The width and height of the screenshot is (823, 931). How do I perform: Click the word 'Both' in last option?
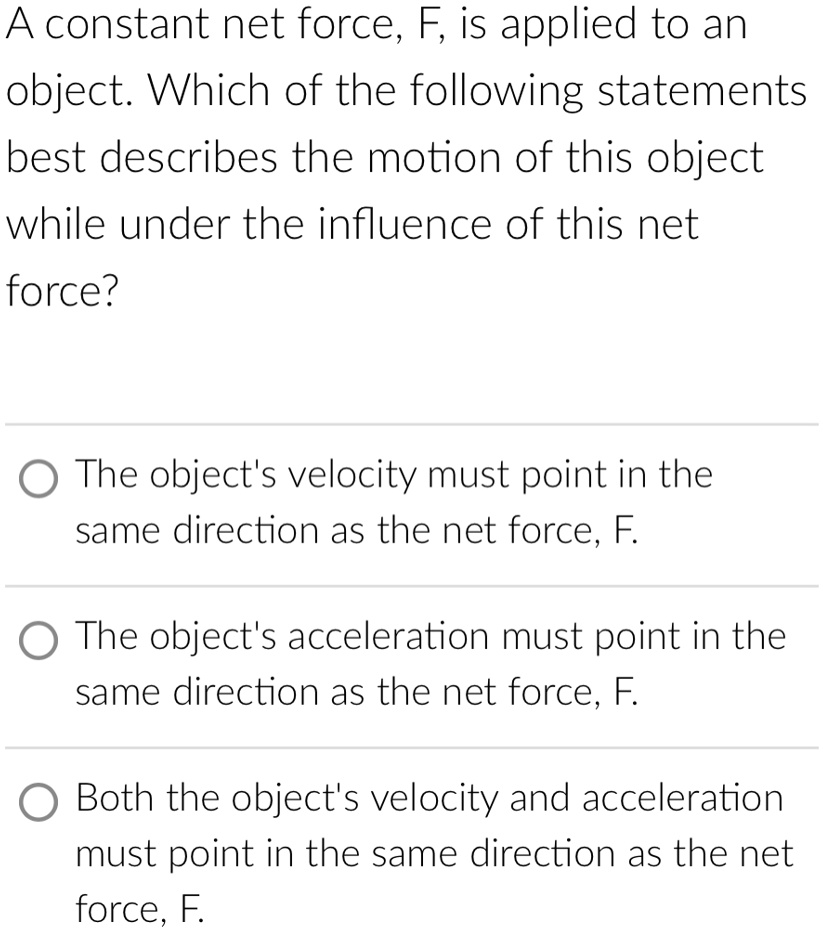point(112,798)
